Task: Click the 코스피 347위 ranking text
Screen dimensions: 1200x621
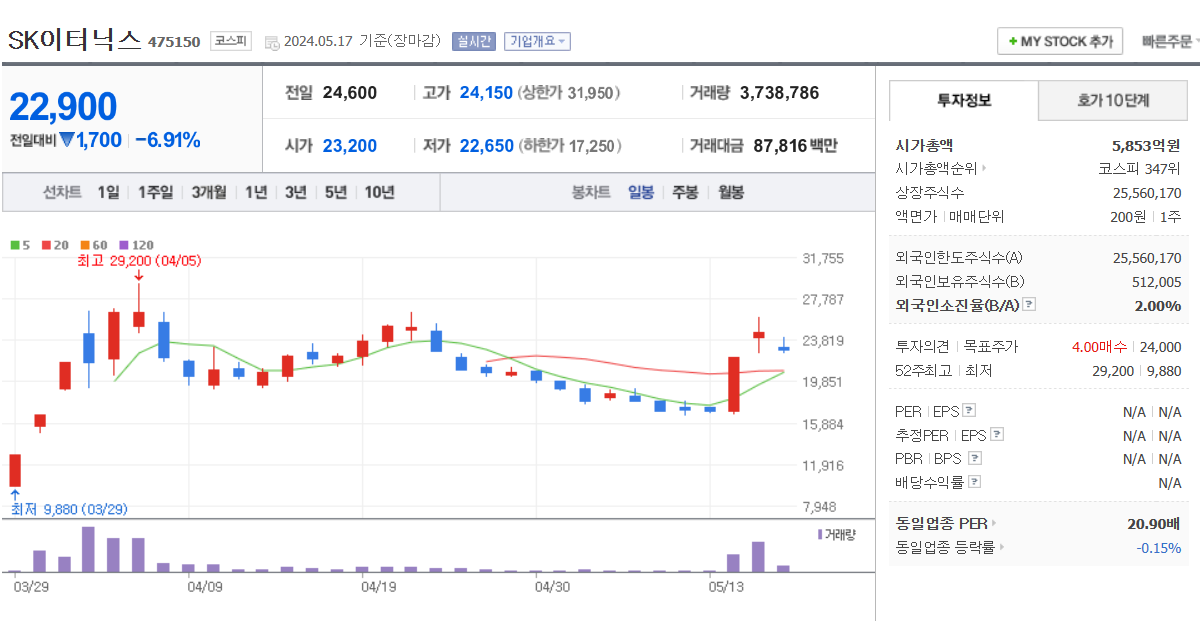Action: click(1139, 169)
